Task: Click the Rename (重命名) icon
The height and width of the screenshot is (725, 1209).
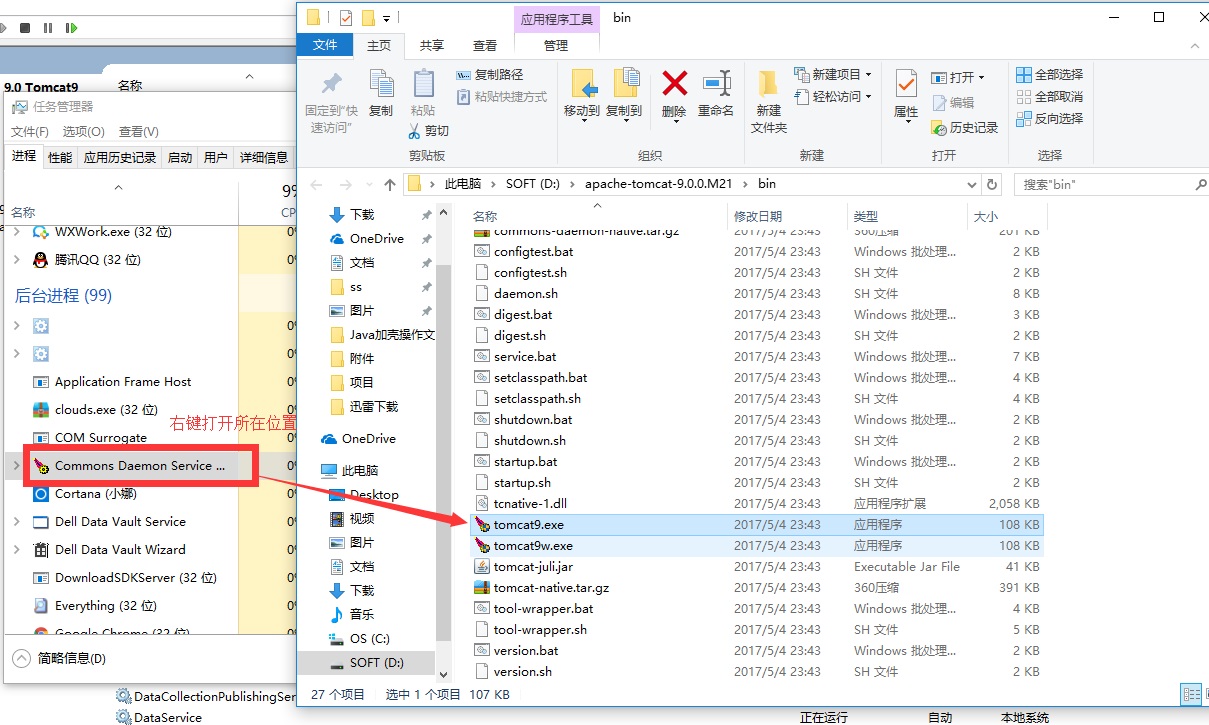Action: click(716, 83)
